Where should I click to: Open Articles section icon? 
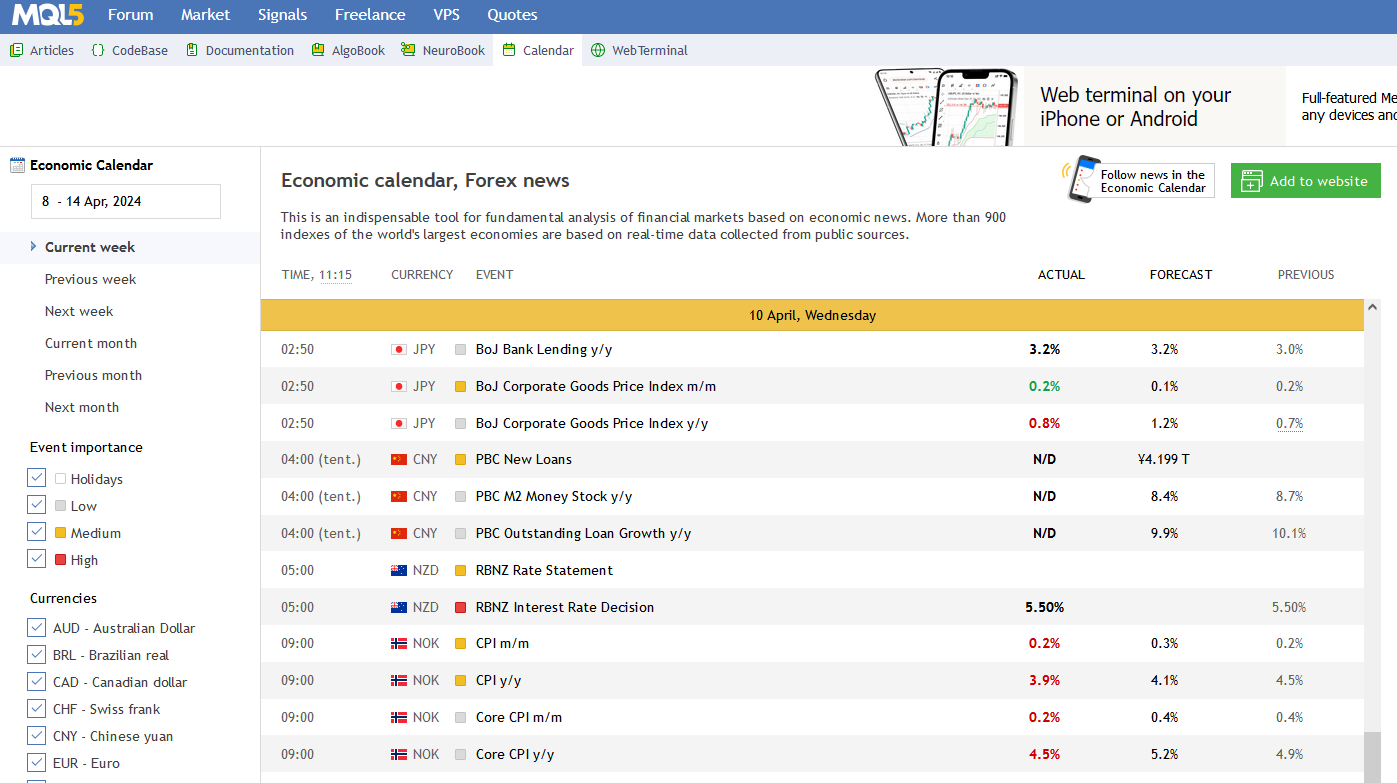[16, 50]
